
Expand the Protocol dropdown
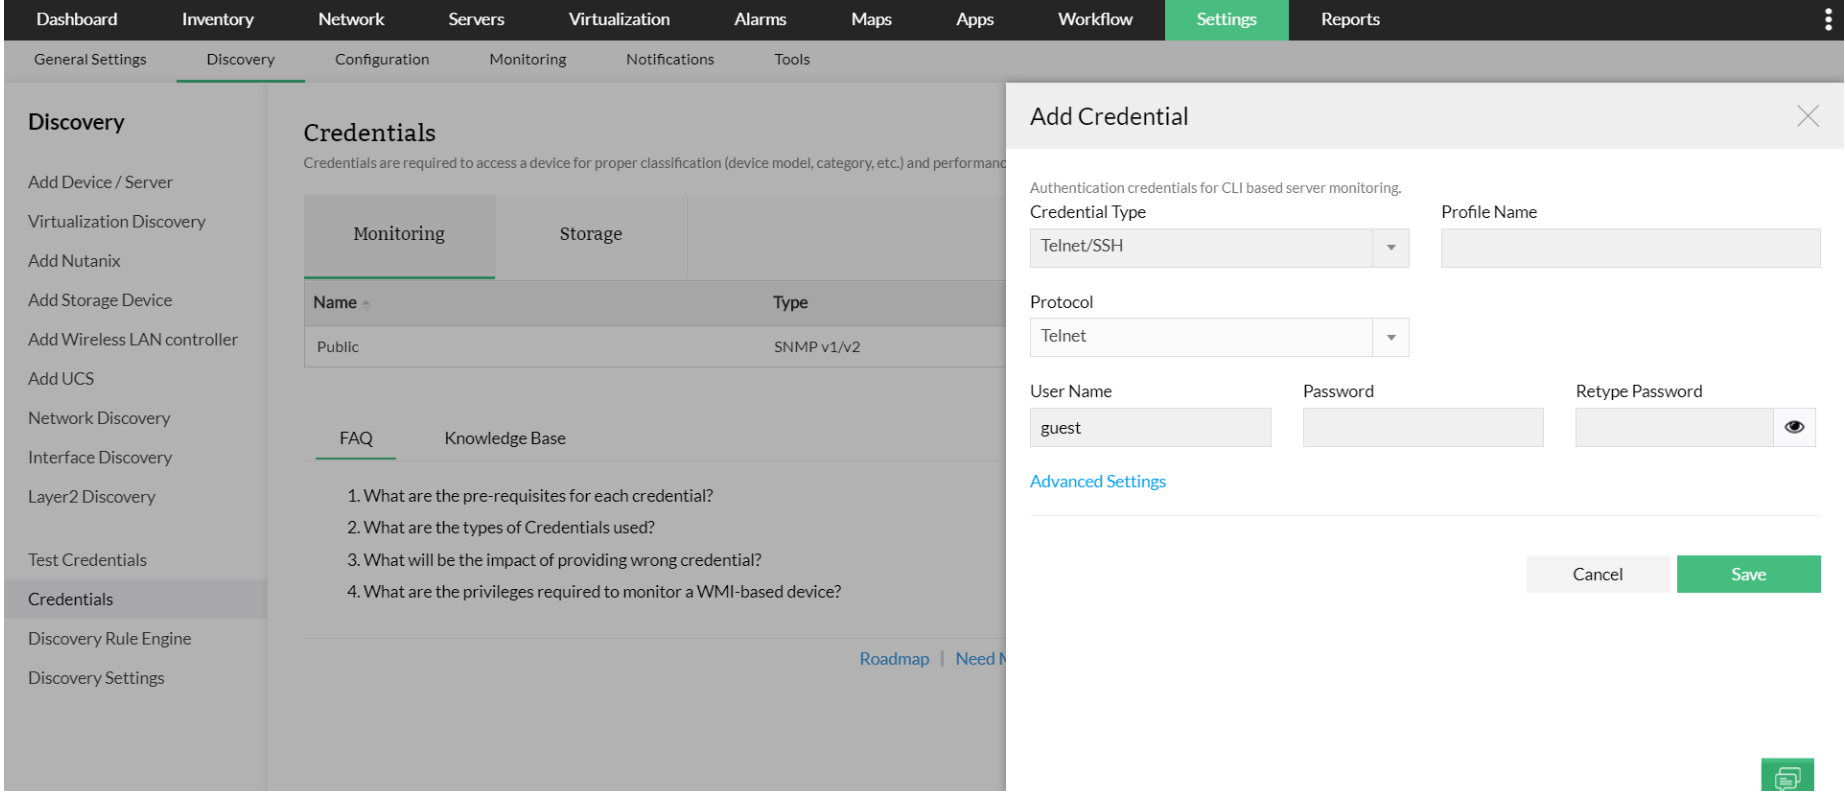[x=1390, y=337]
